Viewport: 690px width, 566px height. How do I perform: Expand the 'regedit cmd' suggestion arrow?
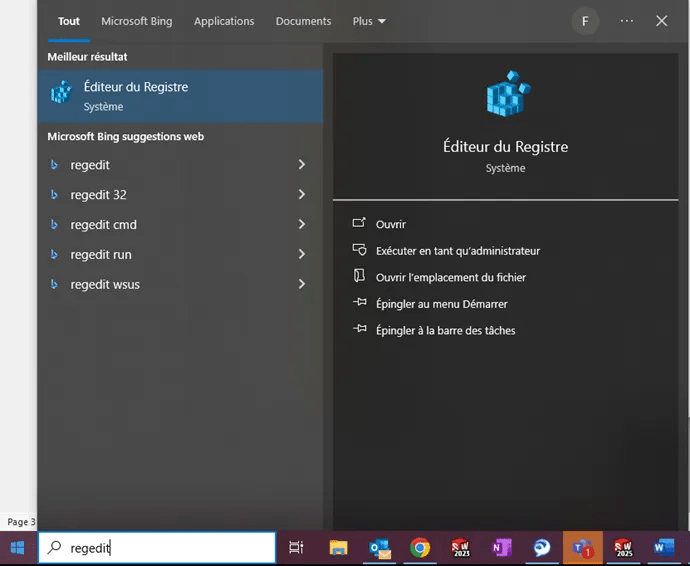302,225
